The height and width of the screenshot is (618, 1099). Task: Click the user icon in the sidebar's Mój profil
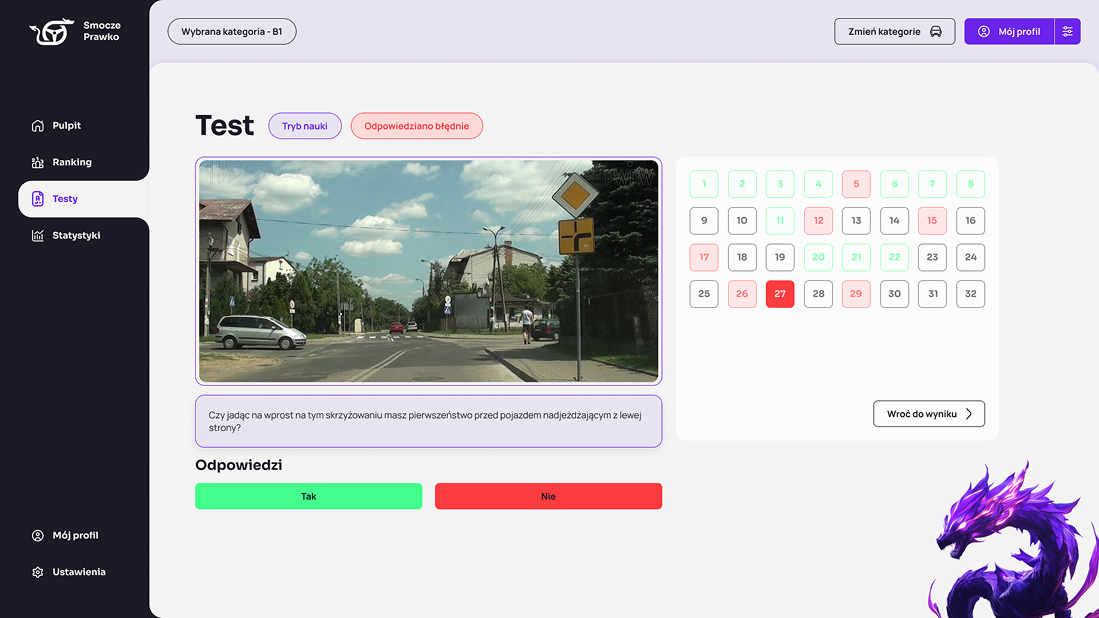[38, 536]
